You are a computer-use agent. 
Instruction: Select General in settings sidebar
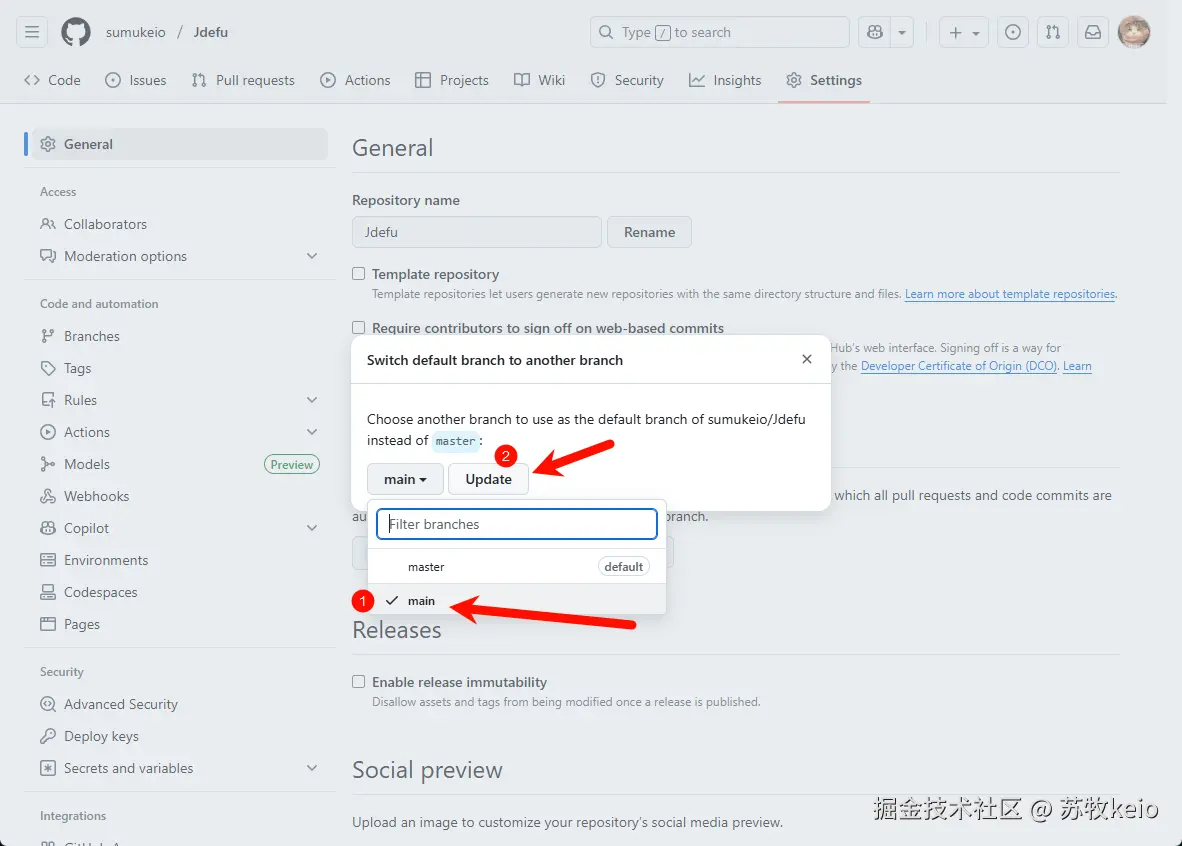point(179,144)
